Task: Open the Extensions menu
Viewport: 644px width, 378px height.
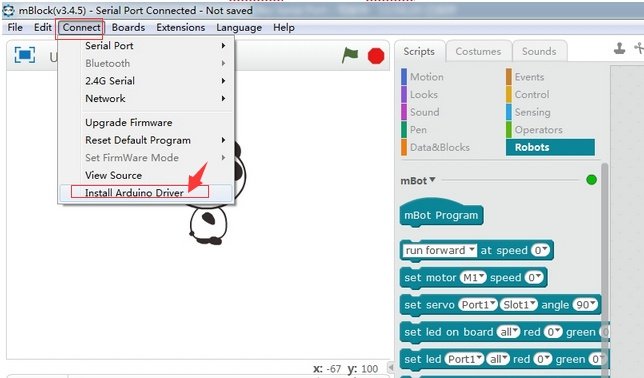Action: (180, 28)
